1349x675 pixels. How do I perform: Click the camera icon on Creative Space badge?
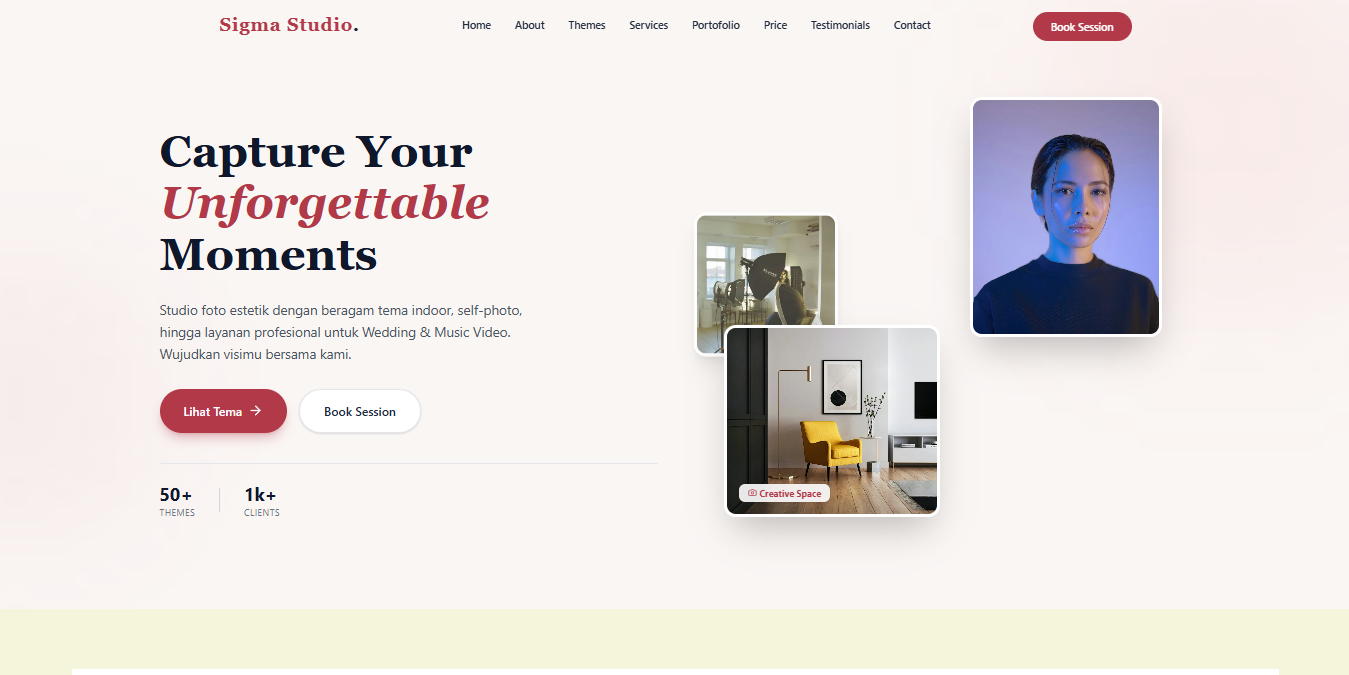click(752, 493)
